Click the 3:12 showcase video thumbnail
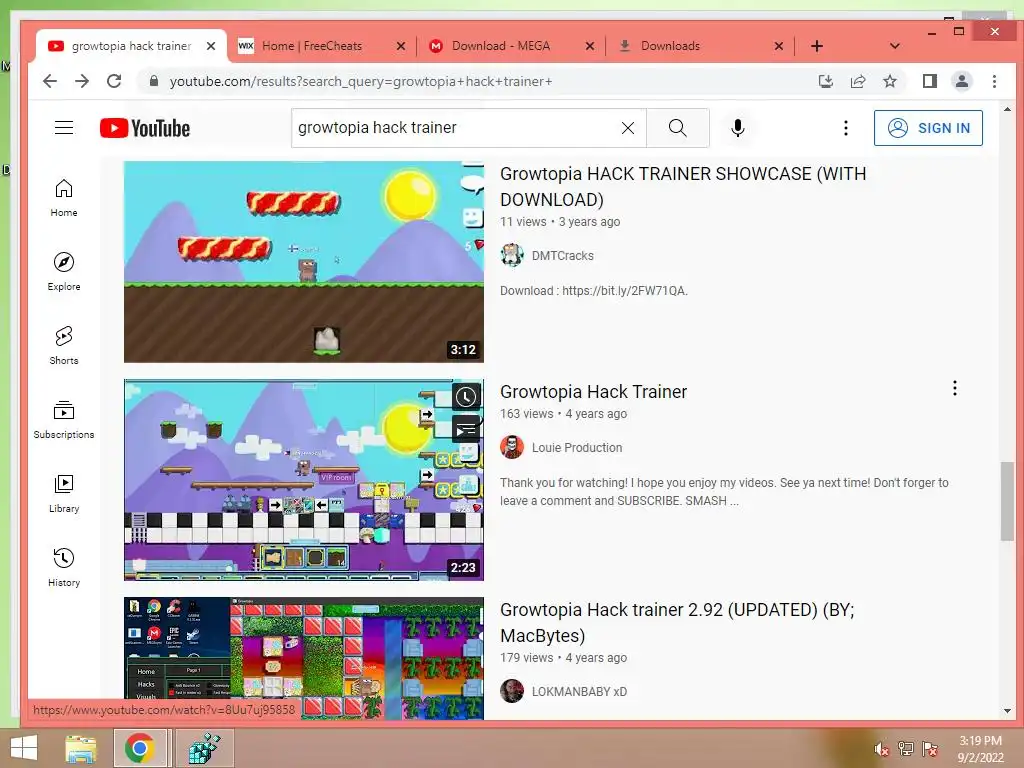 tap(304, 261)
